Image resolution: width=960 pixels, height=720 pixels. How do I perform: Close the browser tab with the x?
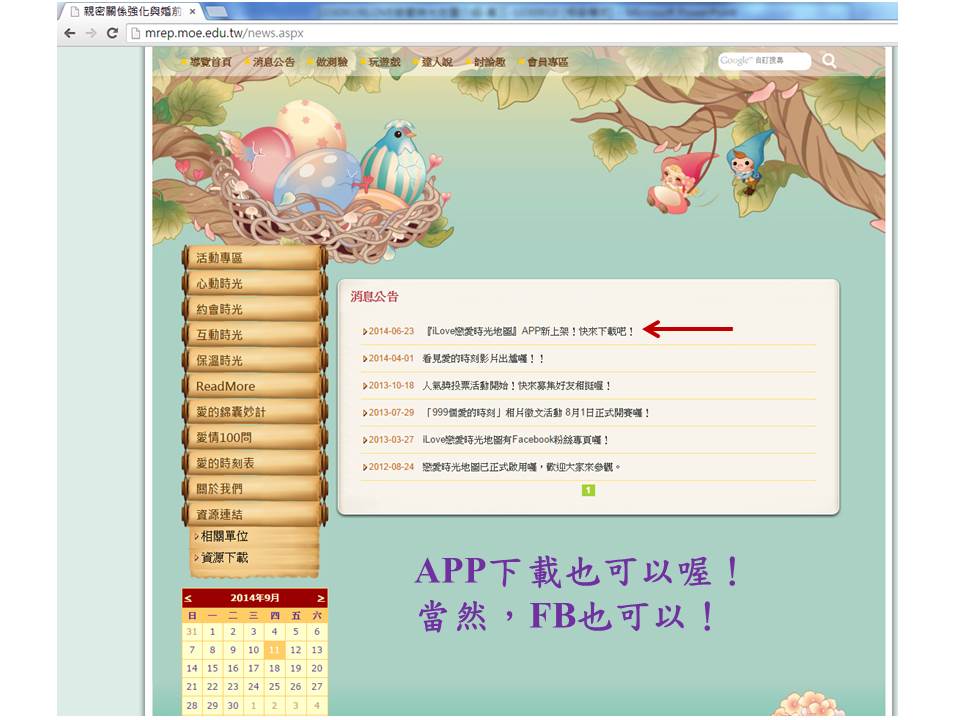[x=192, y=11]
